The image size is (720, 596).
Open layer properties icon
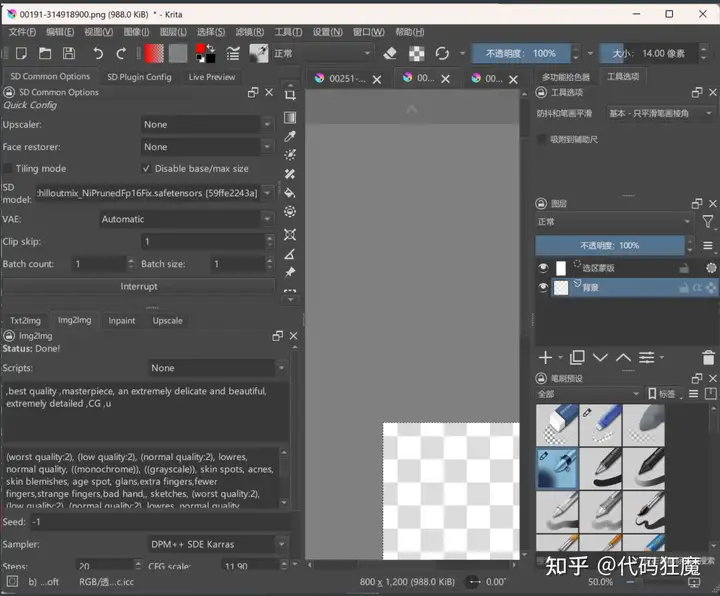click(647, 357)
